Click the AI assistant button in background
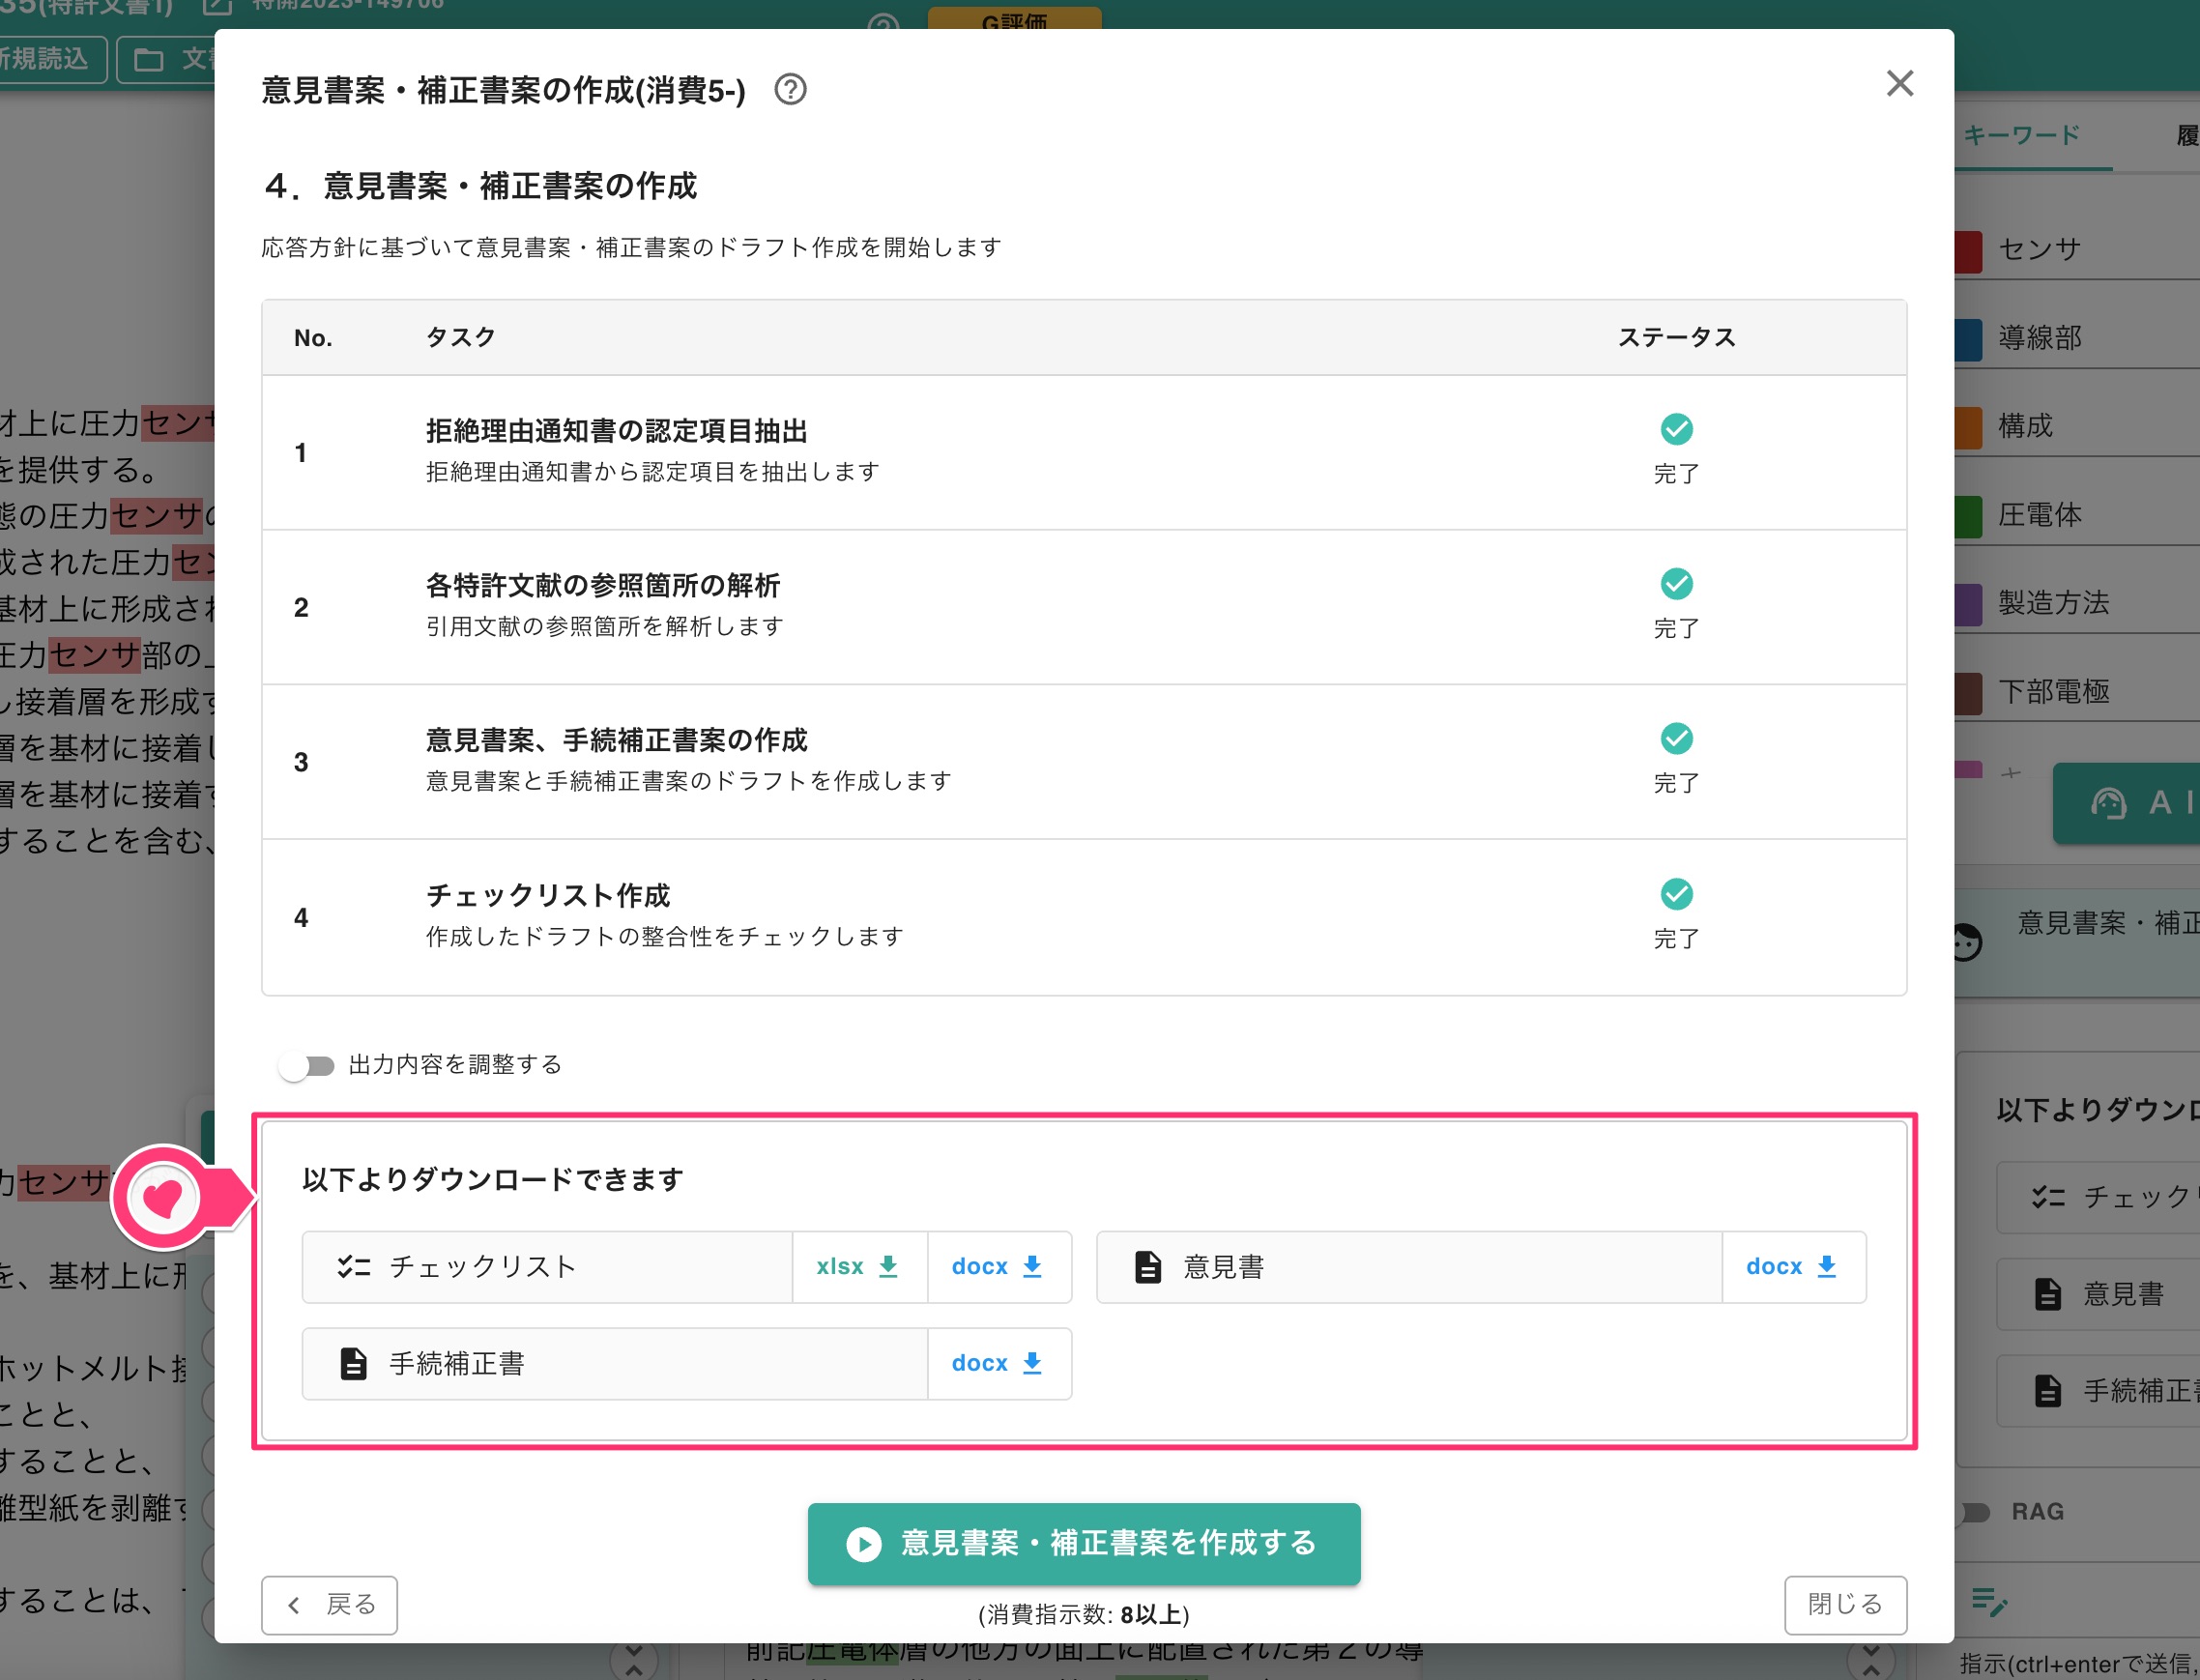The image size is (2200, 1680). point(2126,803)
